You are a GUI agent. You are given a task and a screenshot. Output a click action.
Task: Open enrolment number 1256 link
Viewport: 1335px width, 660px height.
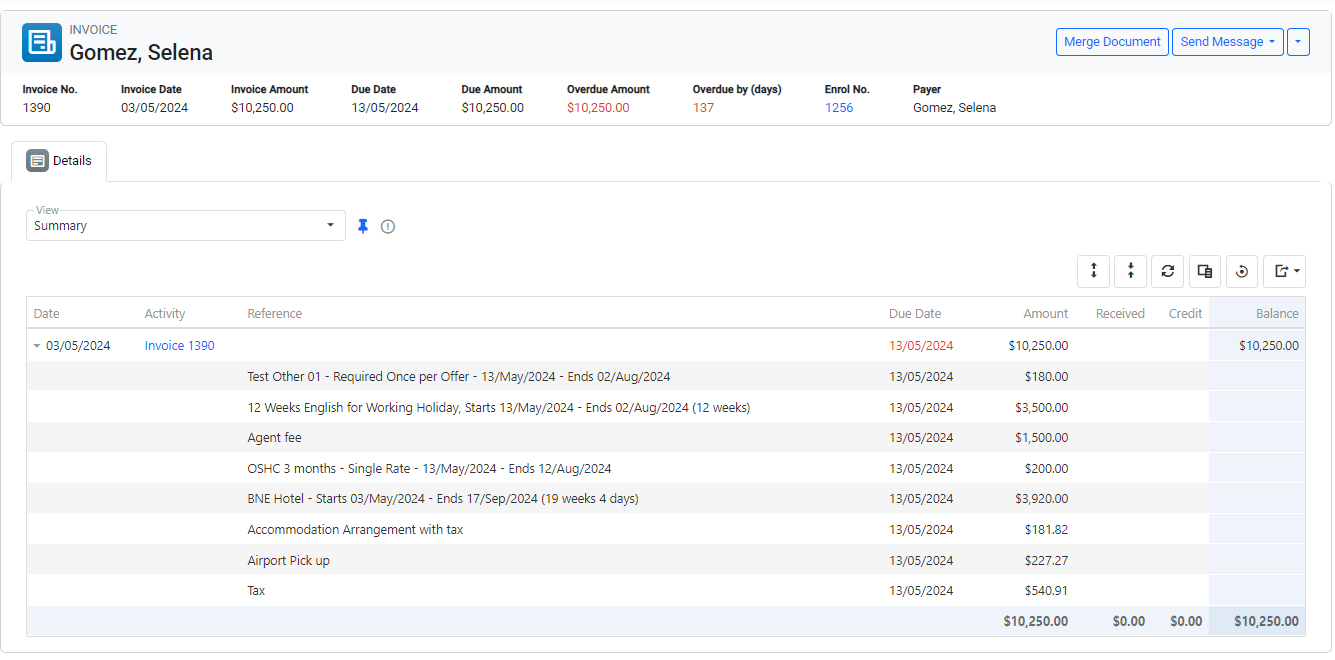838,108
